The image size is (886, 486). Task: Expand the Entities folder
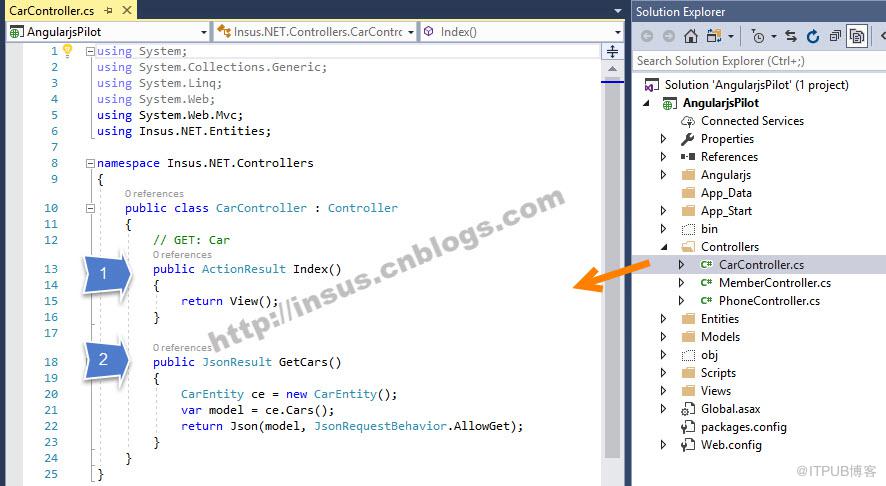click(x=663, y=319)
